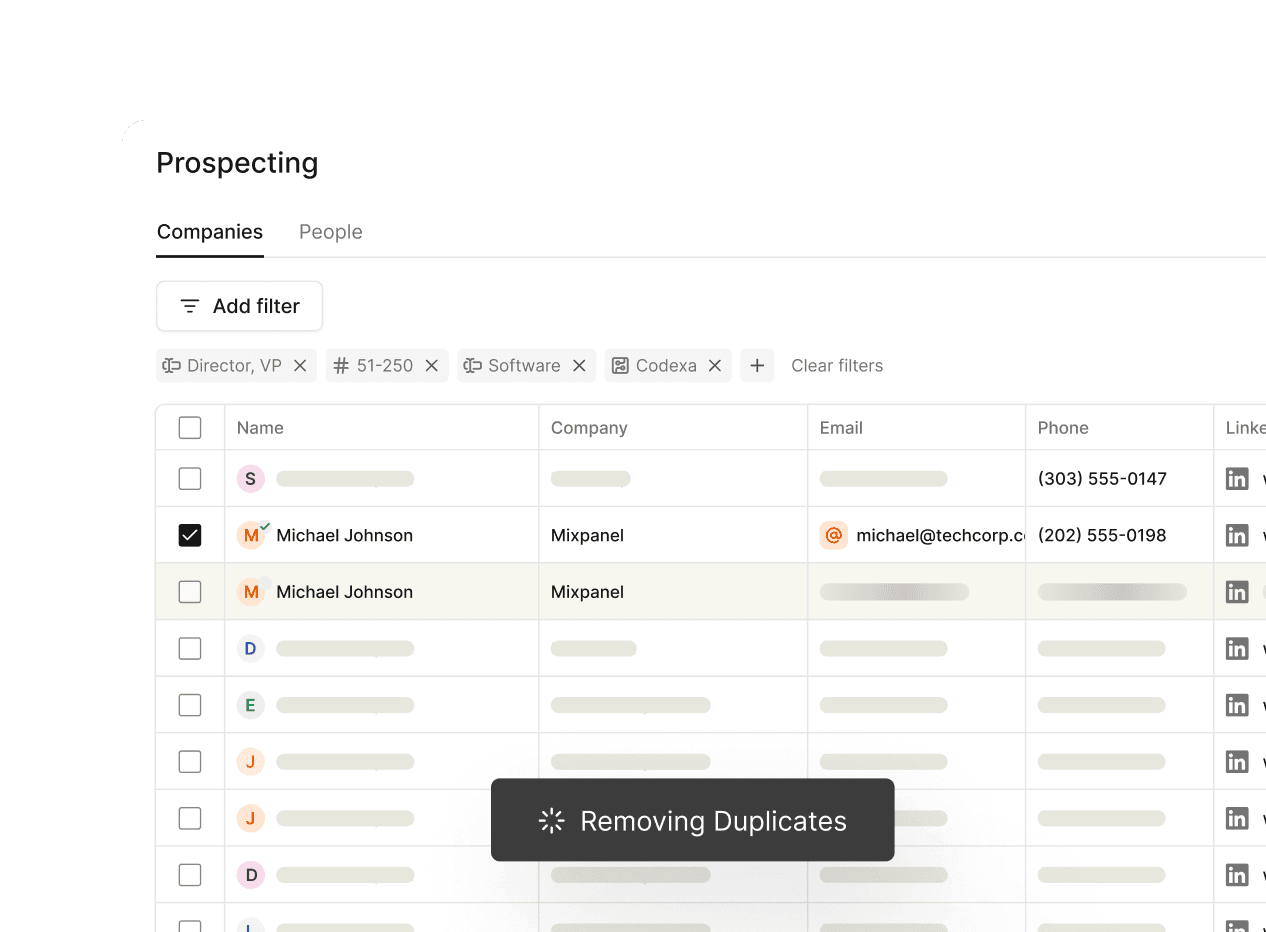1266x932 pixels.
Task: Toggle the select-all checkbox in table header
Action: [x=190, y=428]
